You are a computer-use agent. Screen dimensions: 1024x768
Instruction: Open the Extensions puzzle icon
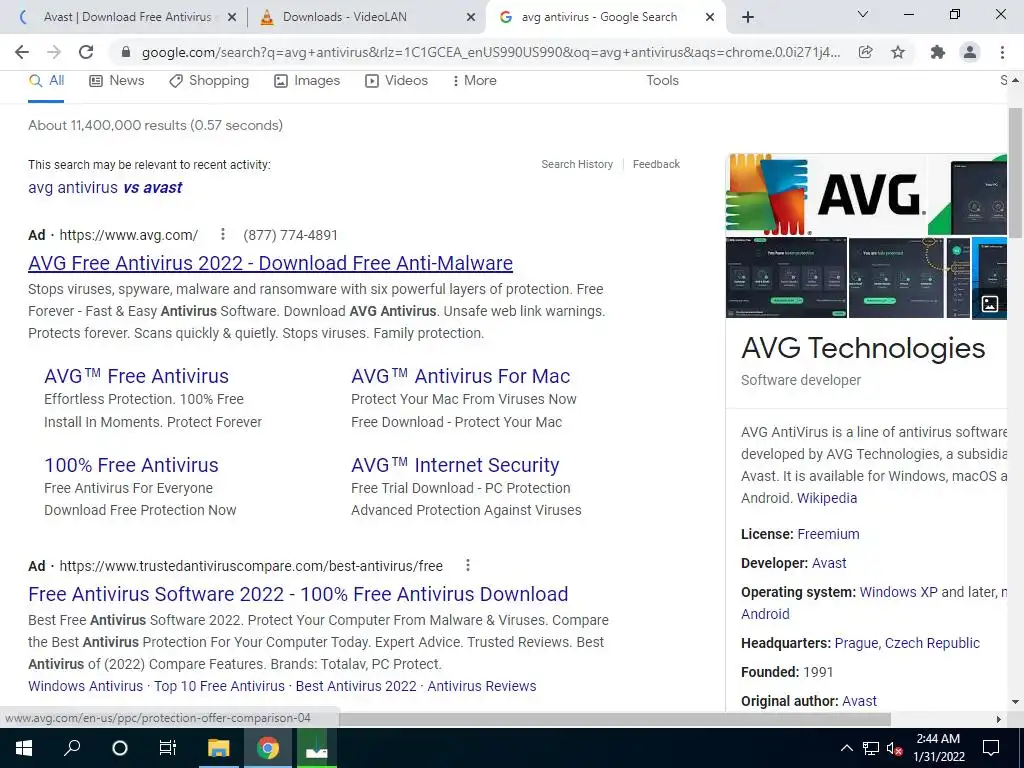[938, 52]
